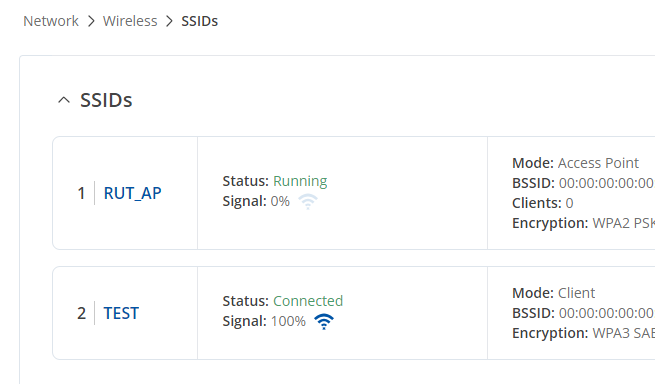Open the RUT_AP SSID entry
655x384 pixels.
tap(132, 193)
